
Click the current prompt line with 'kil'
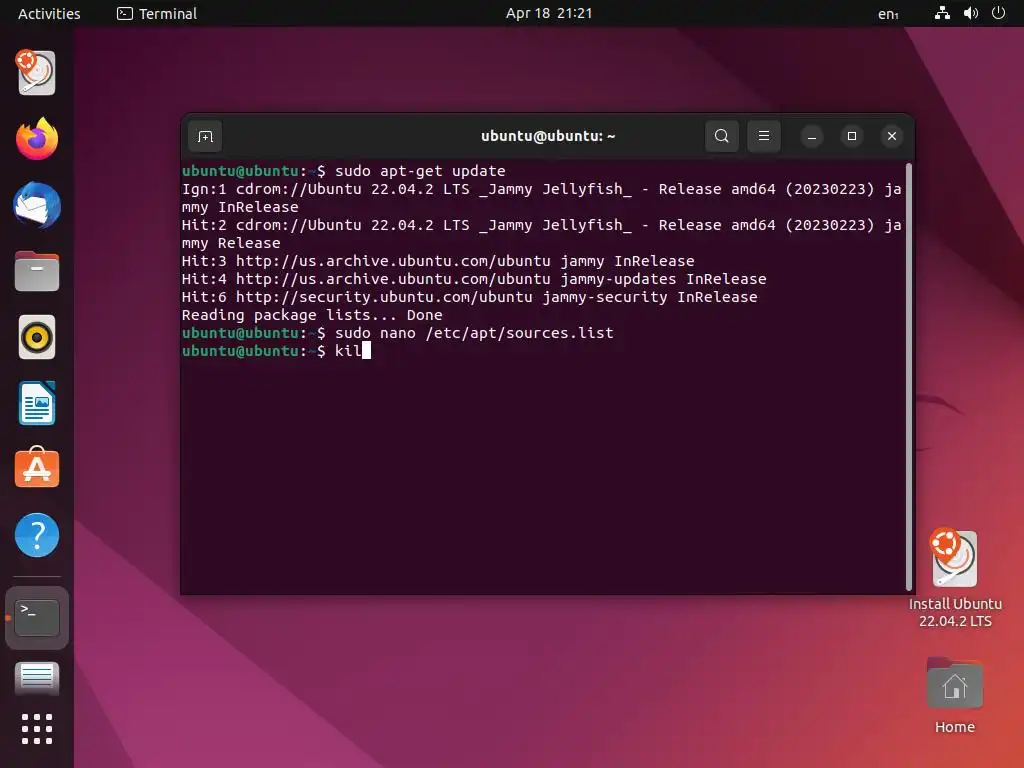[x=276, y=351]
